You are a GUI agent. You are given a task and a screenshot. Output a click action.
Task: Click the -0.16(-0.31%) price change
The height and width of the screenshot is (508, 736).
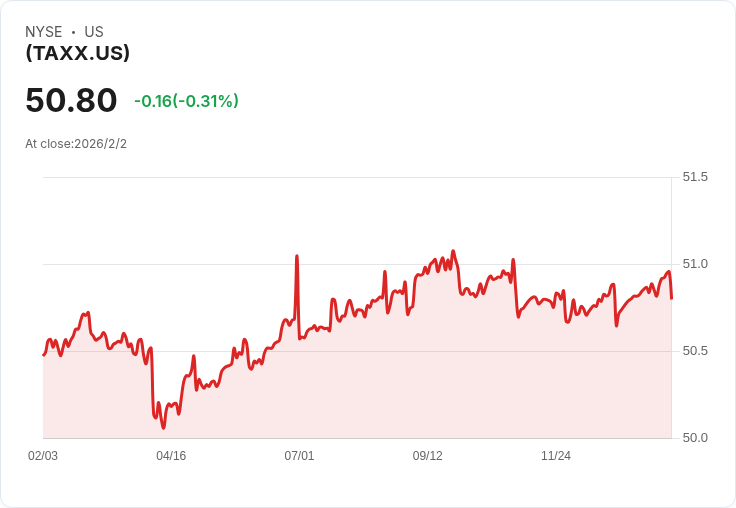(186, 101)
